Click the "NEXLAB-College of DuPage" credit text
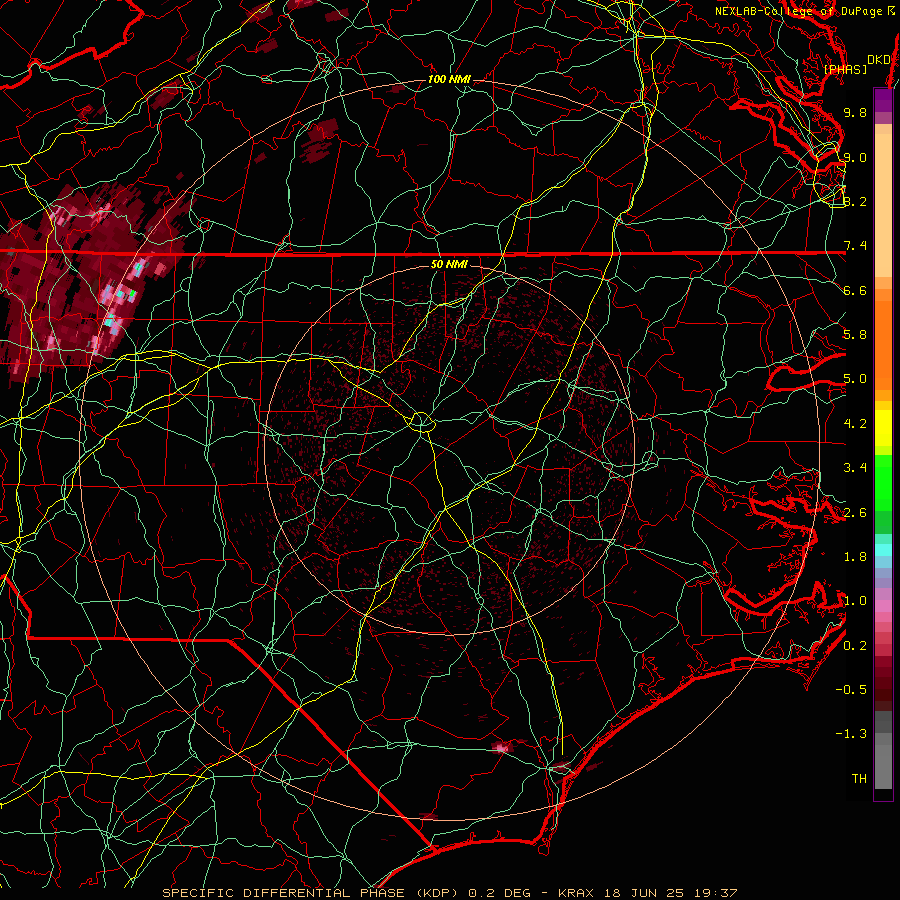900x900 pixels. click(800, 11)
